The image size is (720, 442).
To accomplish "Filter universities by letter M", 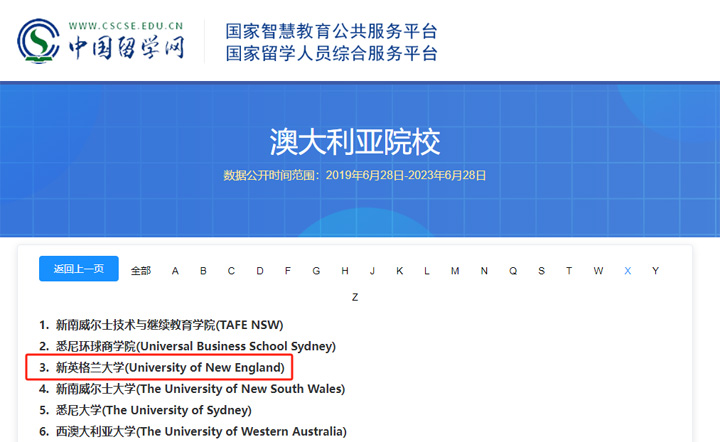I will (x=455, y=271).
